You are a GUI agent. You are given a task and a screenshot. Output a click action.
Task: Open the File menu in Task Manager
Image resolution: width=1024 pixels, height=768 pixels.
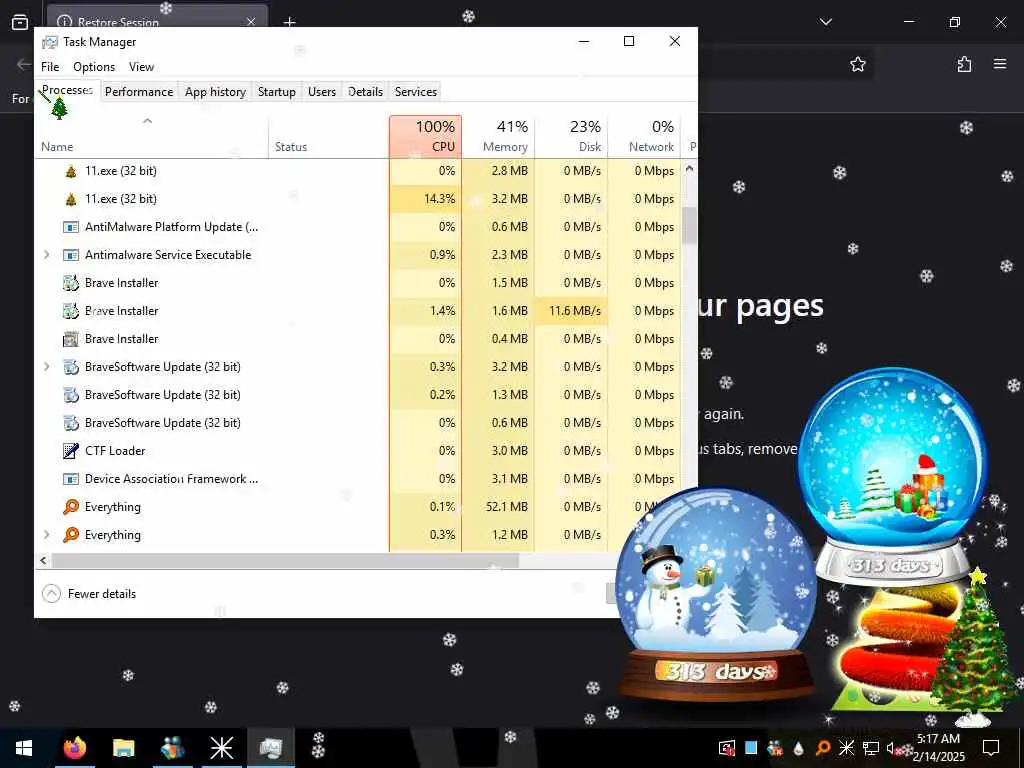[50, 67]
